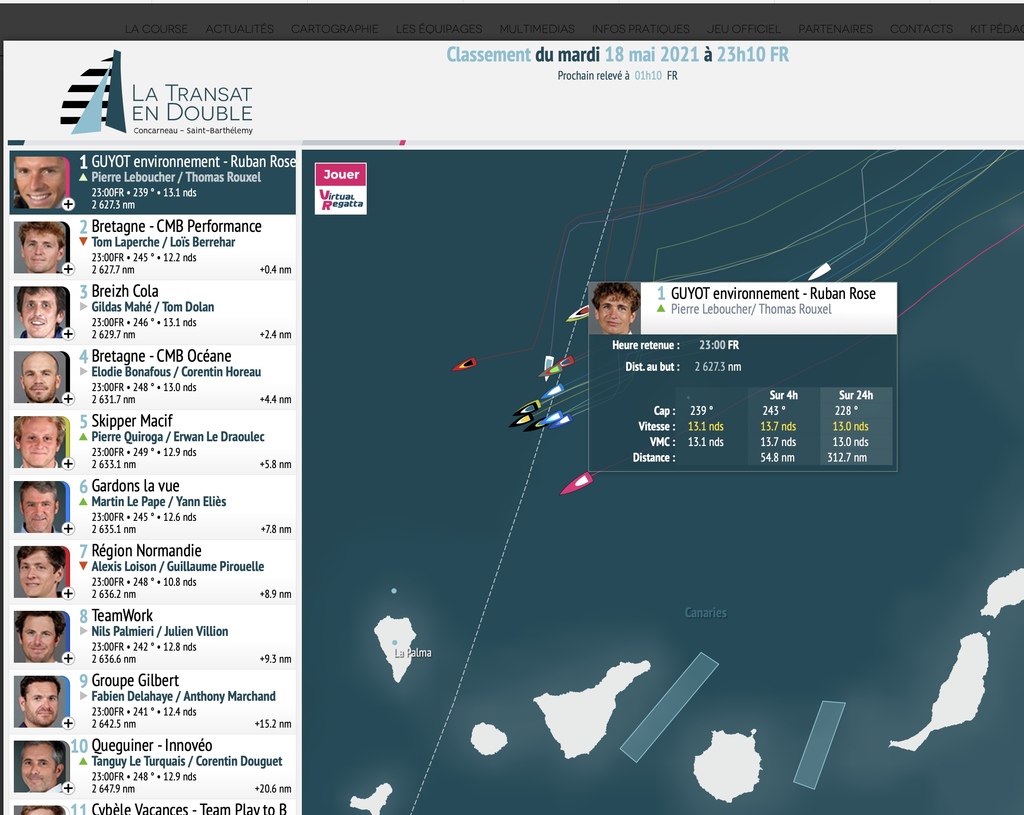The width and height of the screenshot is (1024, 815).
Task: Click Tom Laperche / Loïs Berrehar names
Action: click(x=163, y=242)
